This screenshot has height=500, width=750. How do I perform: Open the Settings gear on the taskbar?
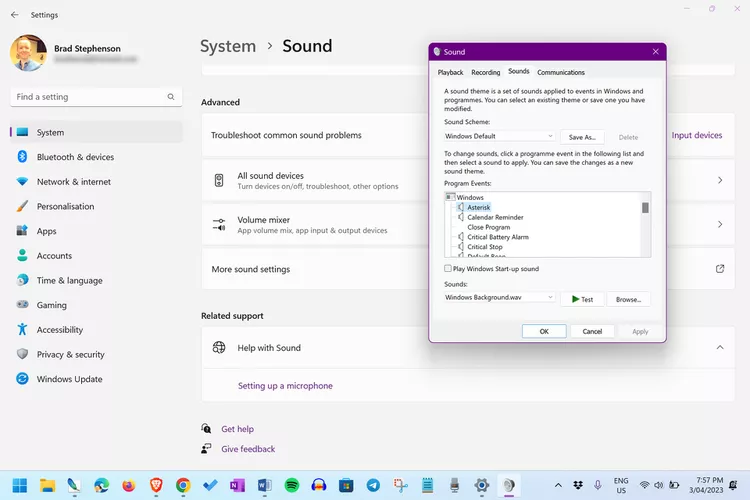(482, 486)
